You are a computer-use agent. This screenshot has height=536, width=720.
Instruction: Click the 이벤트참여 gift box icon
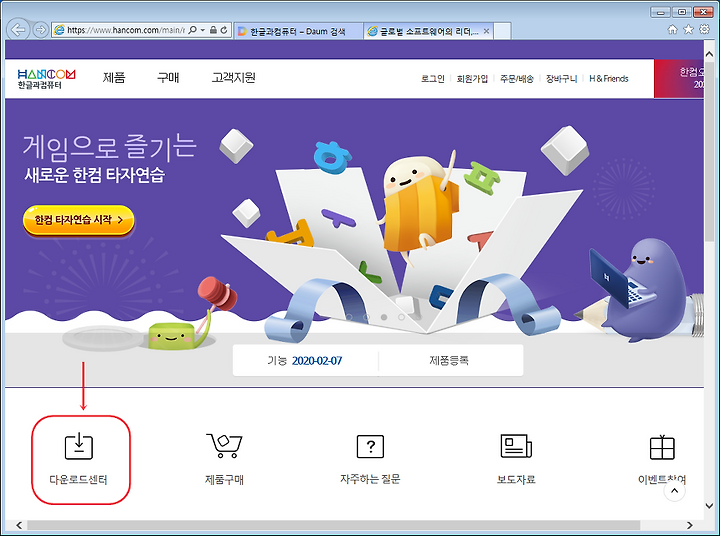pos(662,447)
